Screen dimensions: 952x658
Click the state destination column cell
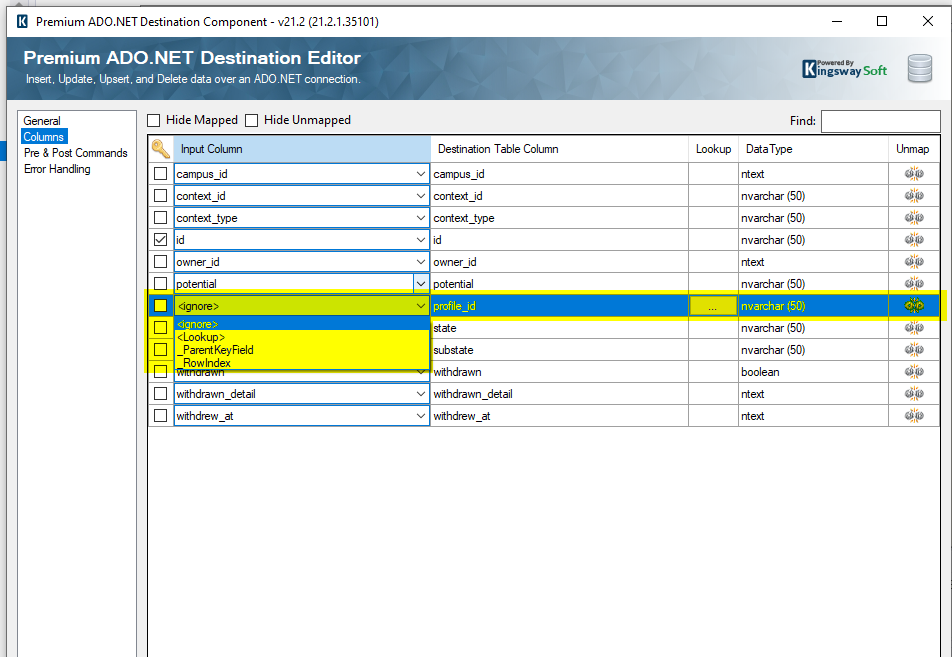coord(559,328)
